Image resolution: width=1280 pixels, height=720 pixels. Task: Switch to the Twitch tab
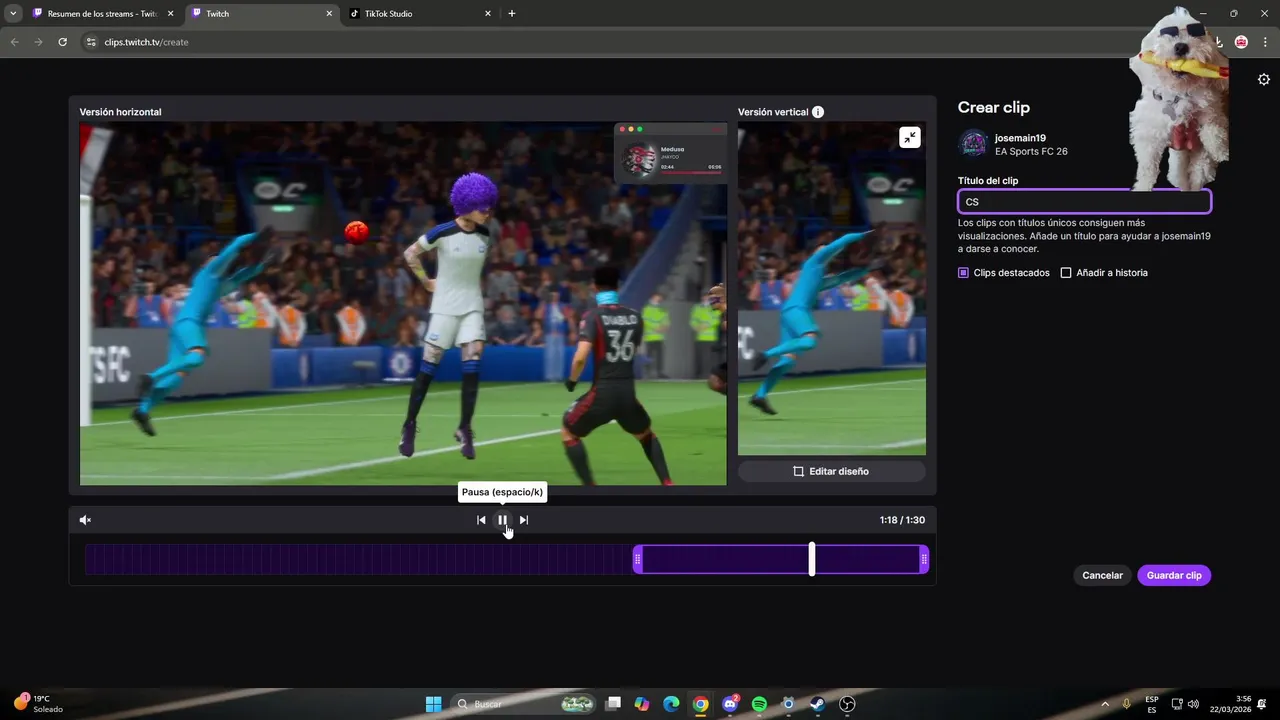(x=260, y=14)
